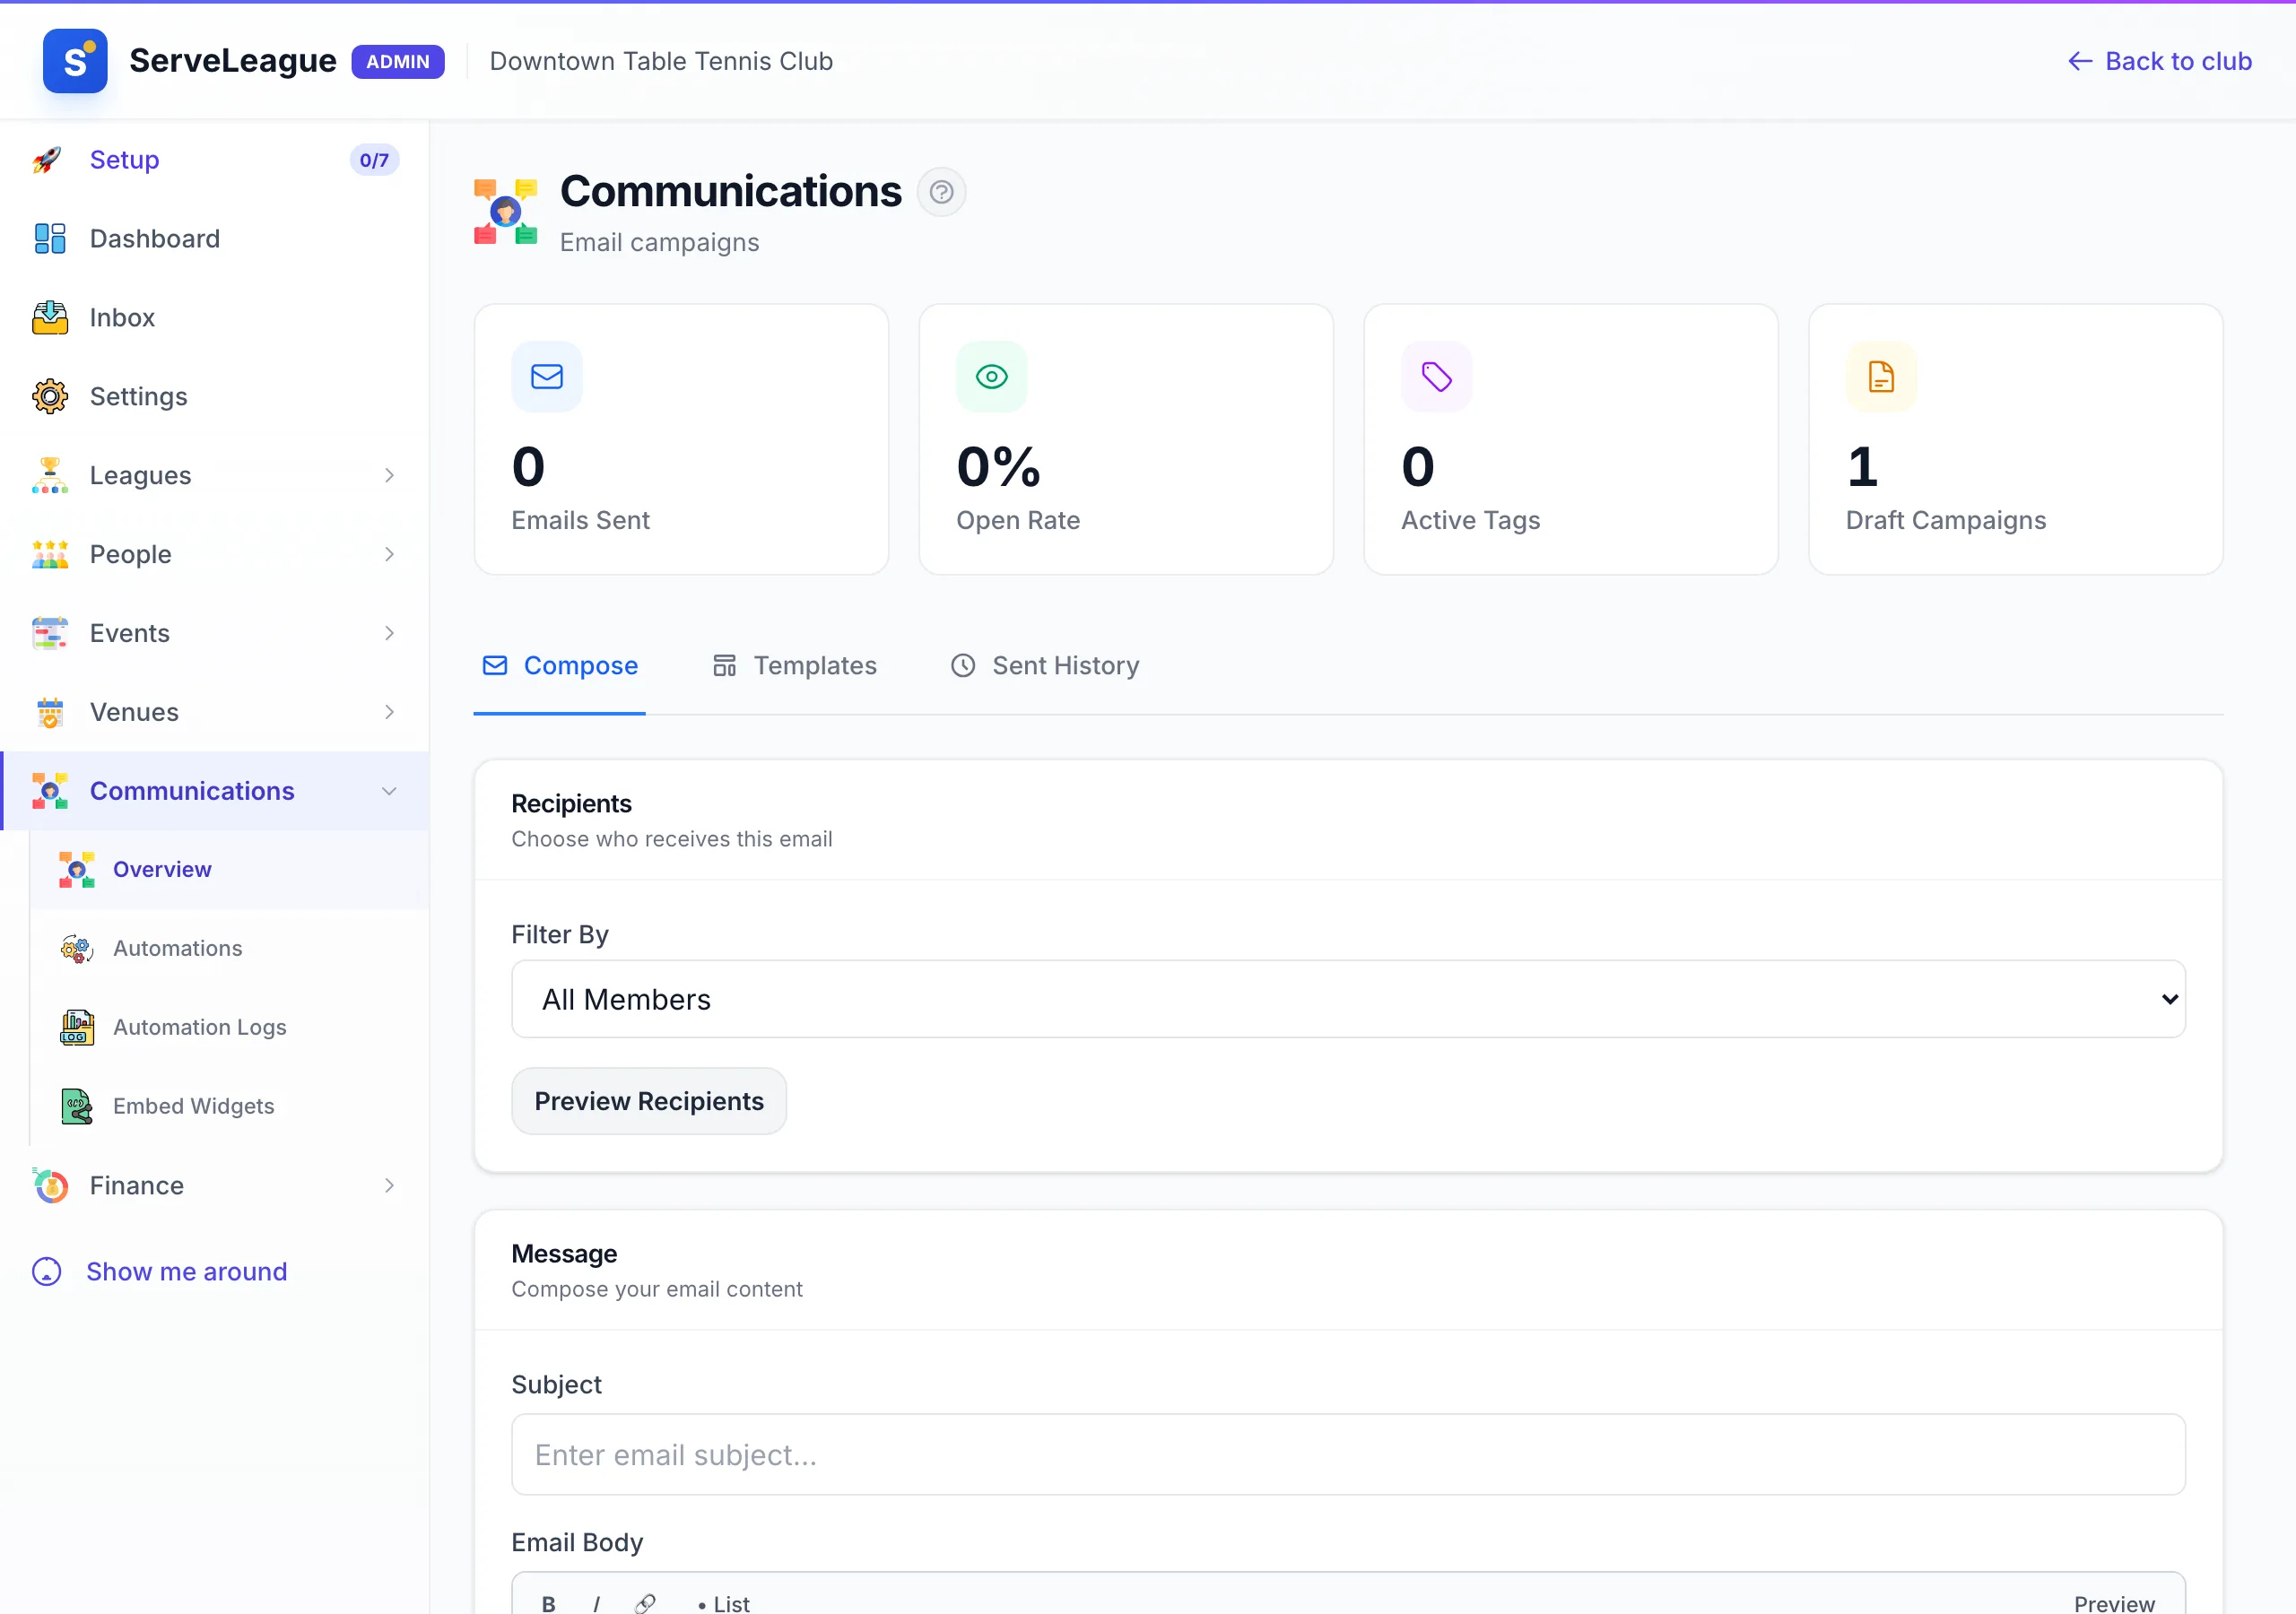The image size is (2296, 1614).
Task: Click the email Subject input field
Action: (x=1348, y=1455)
